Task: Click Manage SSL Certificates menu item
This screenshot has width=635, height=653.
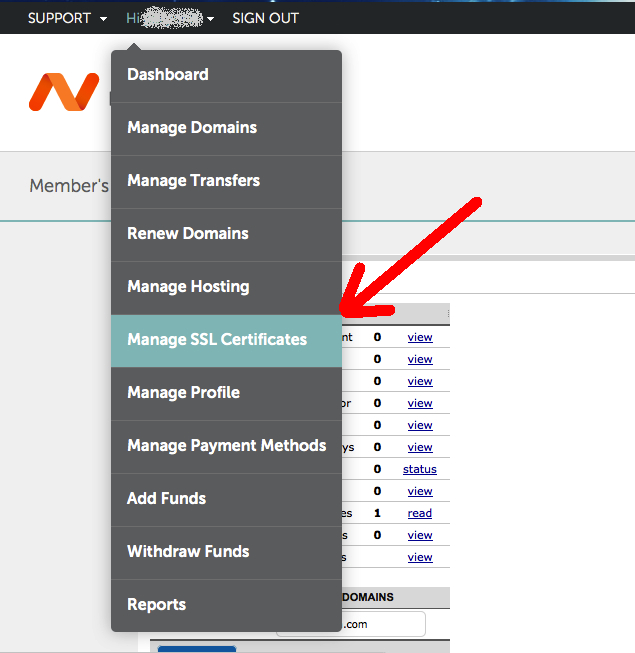Action: click(227, 341)
